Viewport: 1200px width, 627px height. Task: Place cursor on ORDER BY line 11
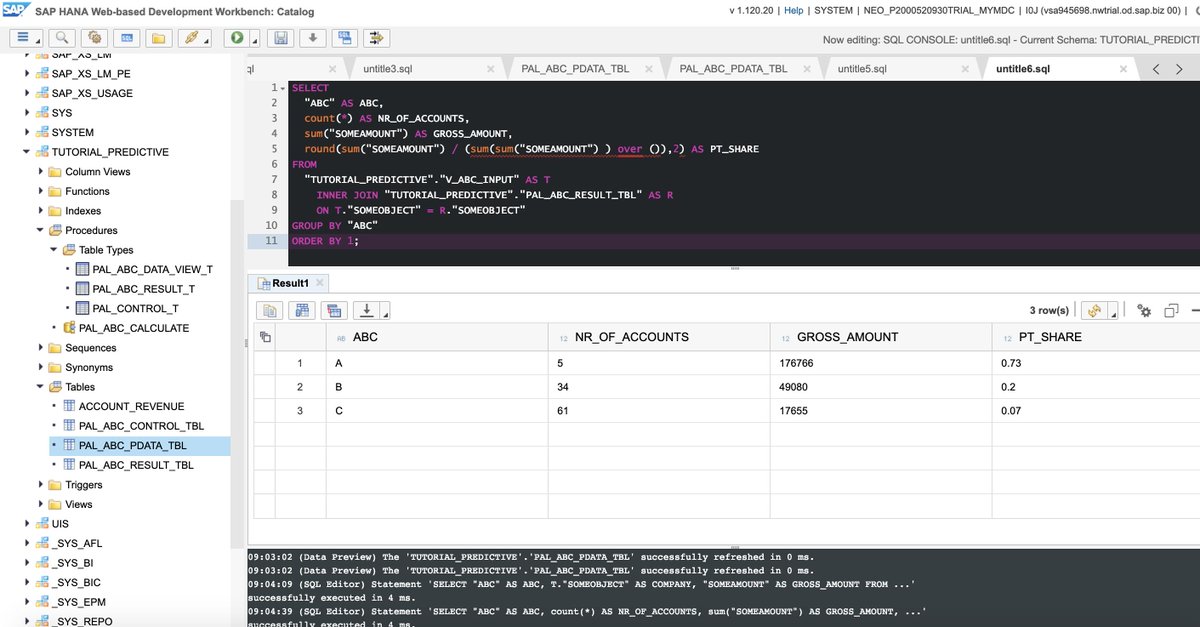click(742, 241)
